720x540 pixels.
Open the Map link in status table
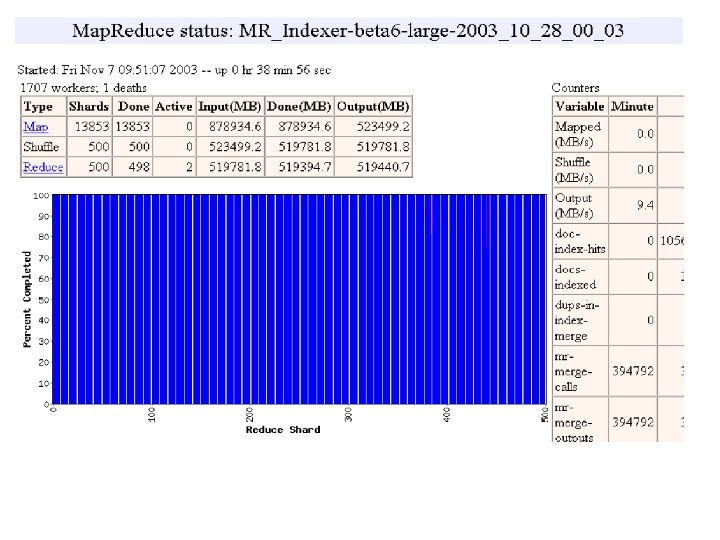point(35,127)
